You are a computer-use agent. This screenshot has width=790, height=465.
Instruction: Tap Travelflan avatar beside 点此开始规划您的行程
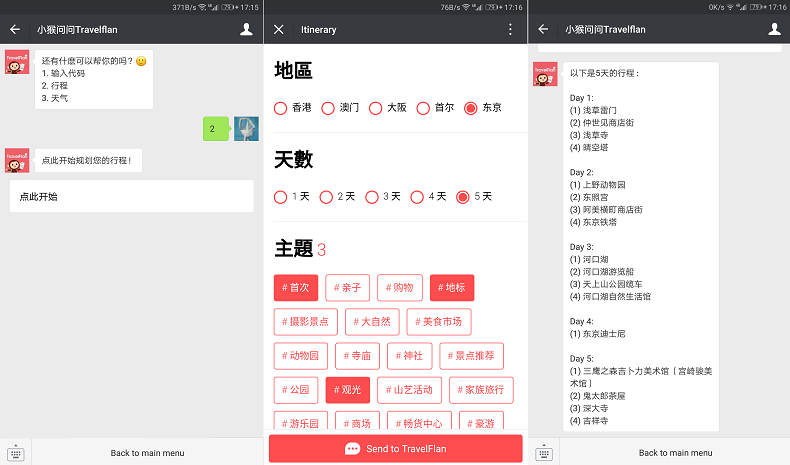[17, 160]
